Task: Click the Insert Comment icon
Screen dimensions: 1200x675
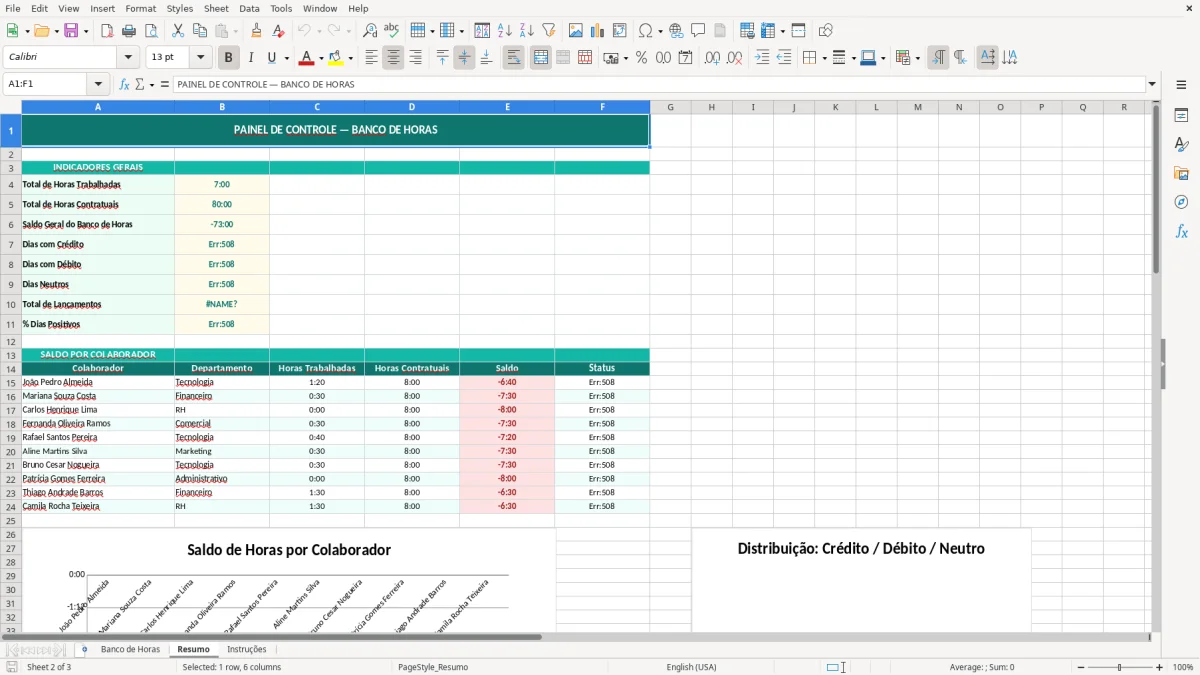Action: pyautogui.click(x=698, y=31)
